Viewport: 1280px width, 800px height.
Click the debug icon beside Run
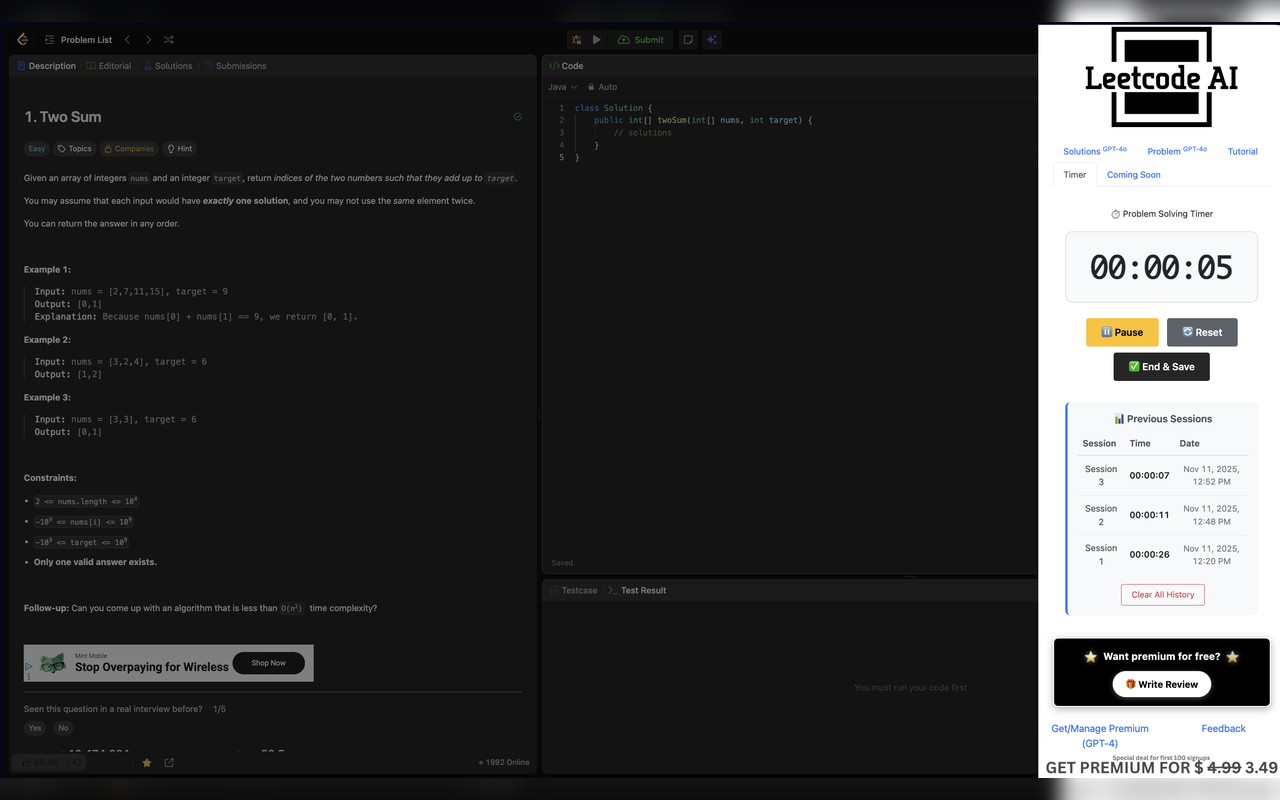click(x=576, y=40)
